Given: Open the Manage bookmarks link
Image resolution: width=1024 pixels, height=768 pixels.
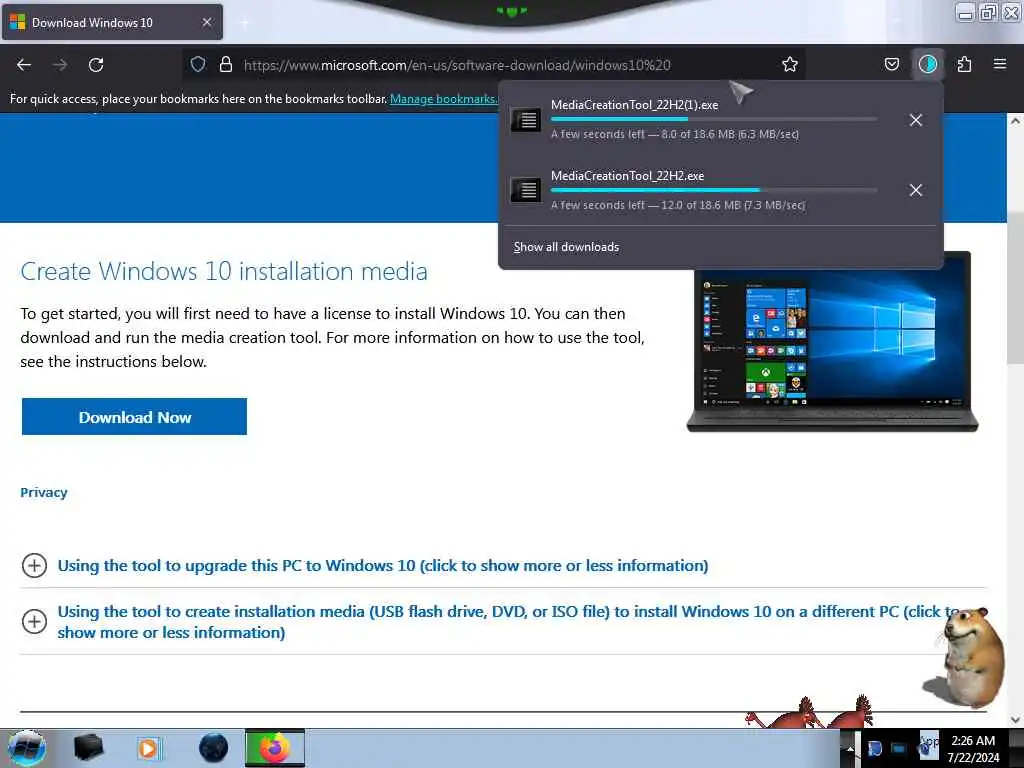Looking at the screenshot, I should pos(443,99).
